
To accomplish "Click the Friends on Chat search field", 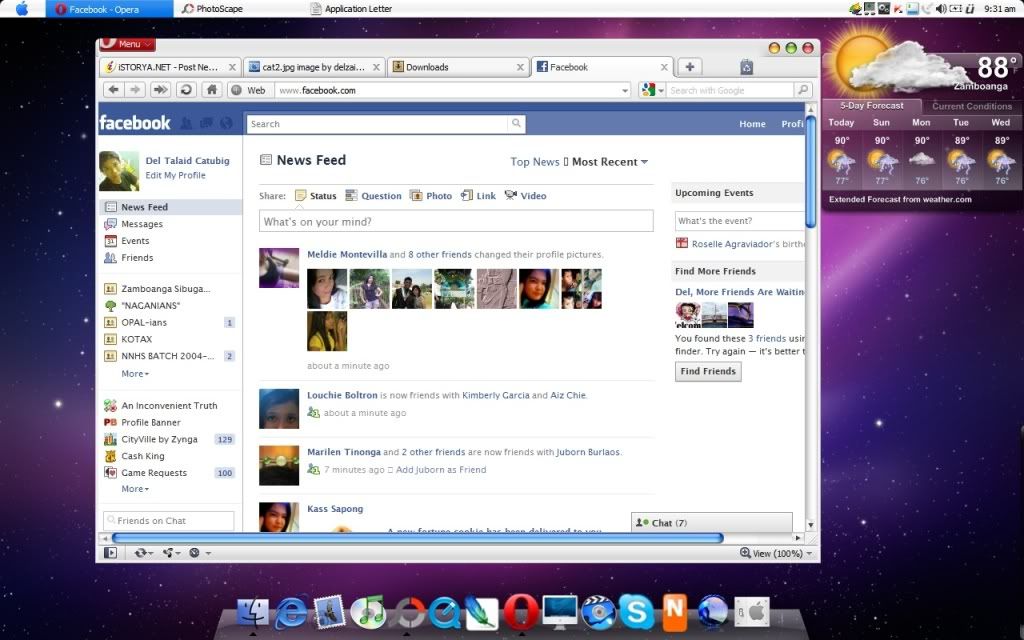I will pos(168,520).
